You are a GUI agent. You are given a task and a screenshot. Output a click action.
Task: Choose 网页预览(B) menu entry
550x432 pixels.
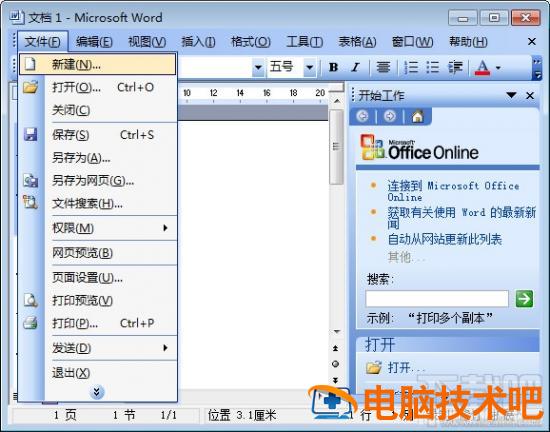pos(97,253)
